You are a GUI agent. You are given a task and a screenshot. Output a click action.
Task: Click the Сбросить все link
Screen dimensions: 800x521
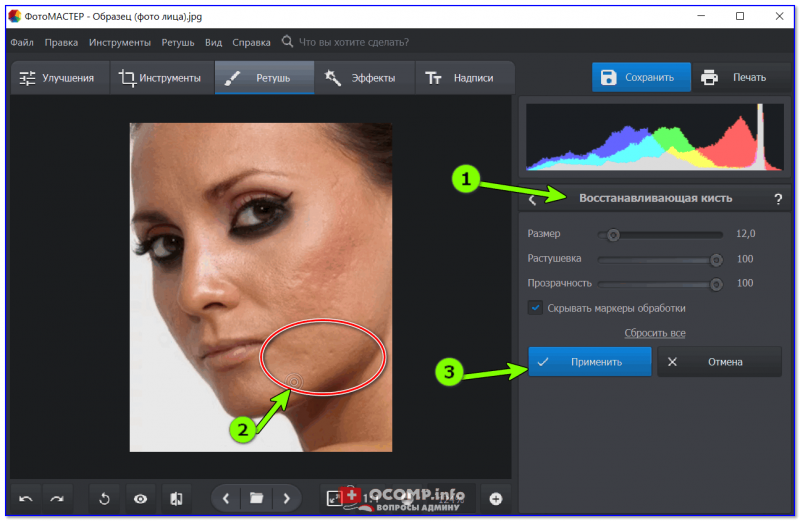tap(655, 333)
